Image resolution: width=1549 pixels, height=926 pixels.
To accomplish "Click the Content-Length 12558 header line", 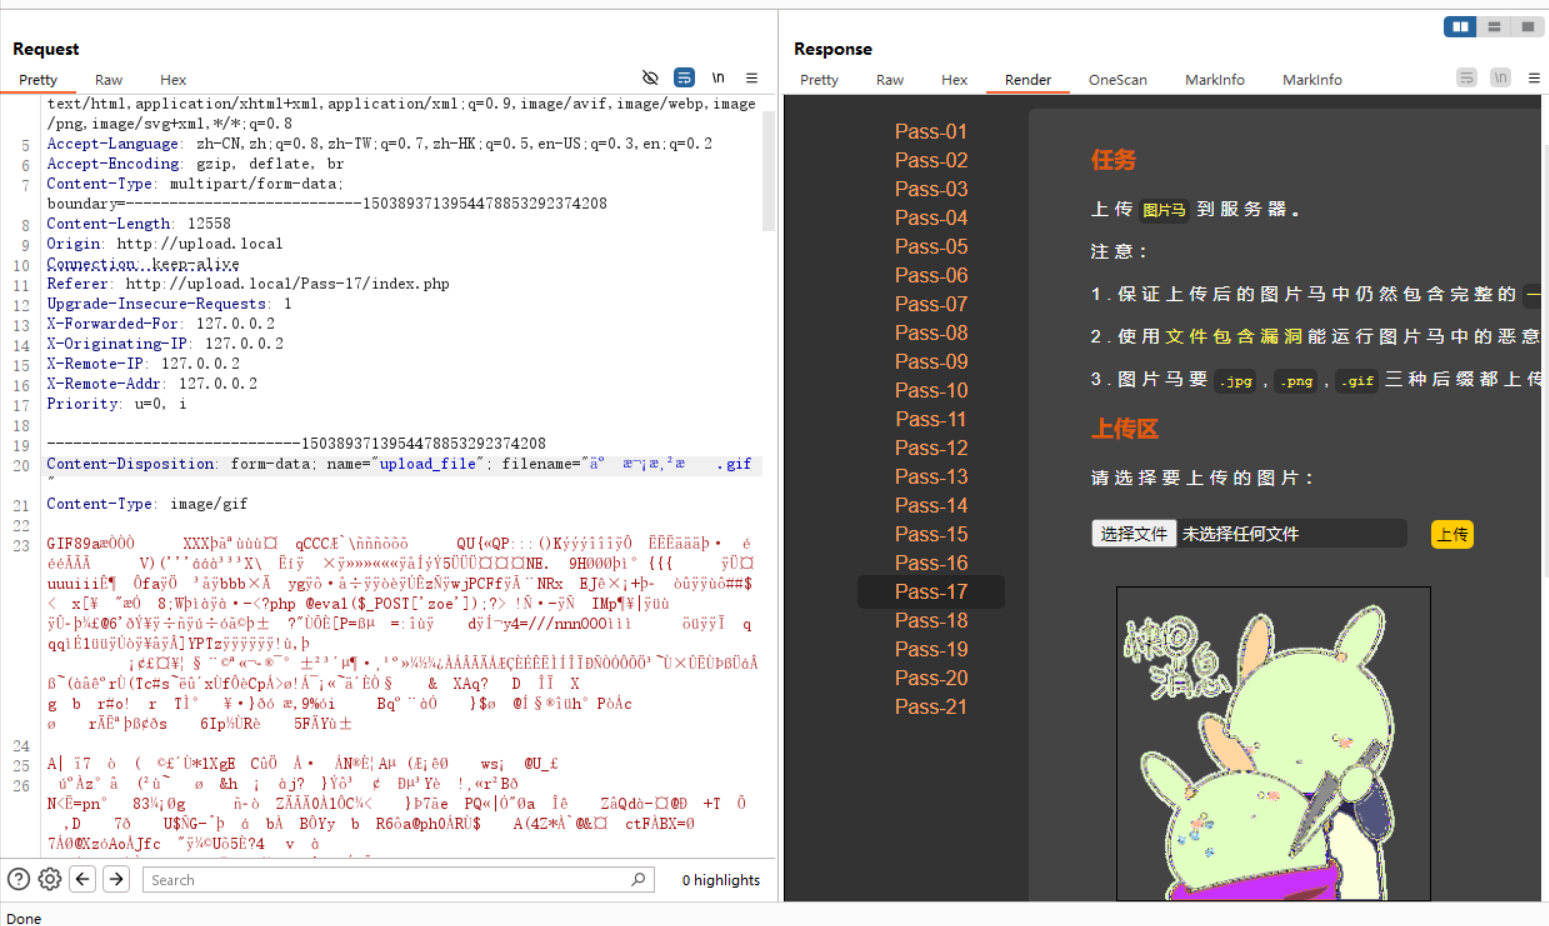I will point(138,224).
